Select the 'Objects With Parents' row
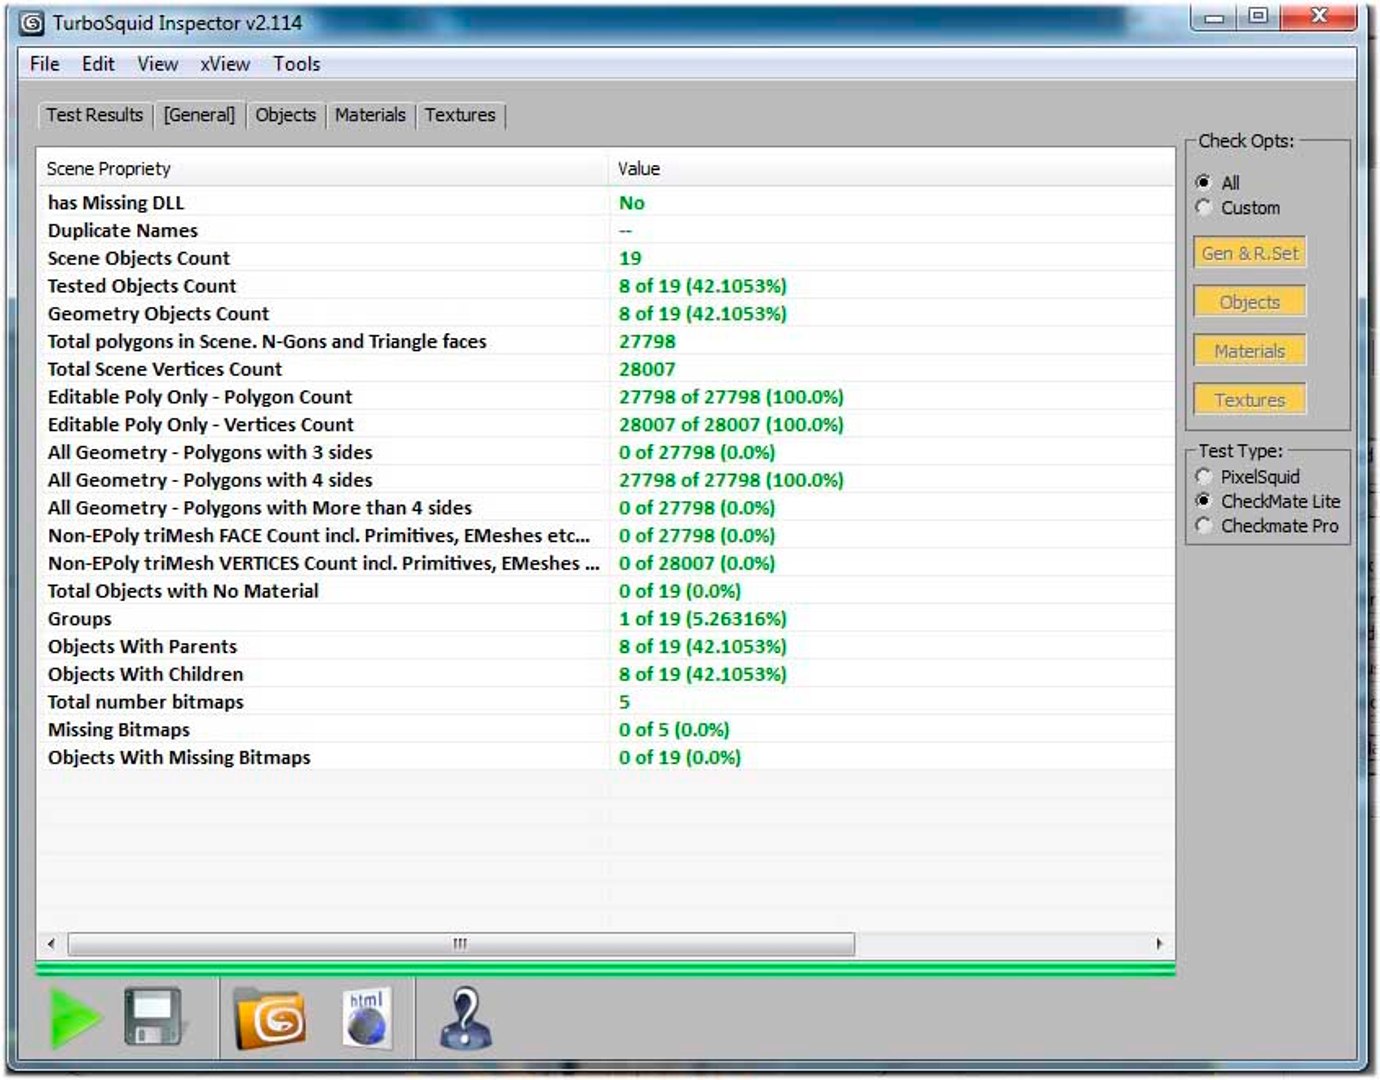 606,647
